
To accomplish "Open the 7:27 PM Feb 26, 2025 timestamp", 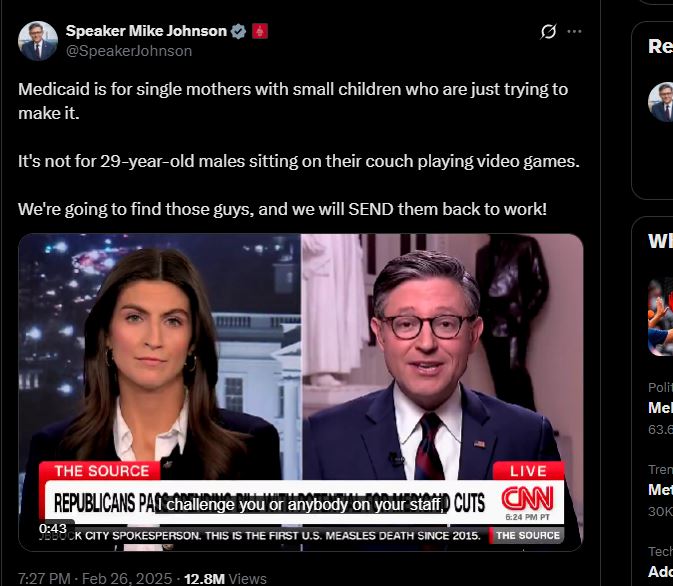I will click(x=95, y=579).
